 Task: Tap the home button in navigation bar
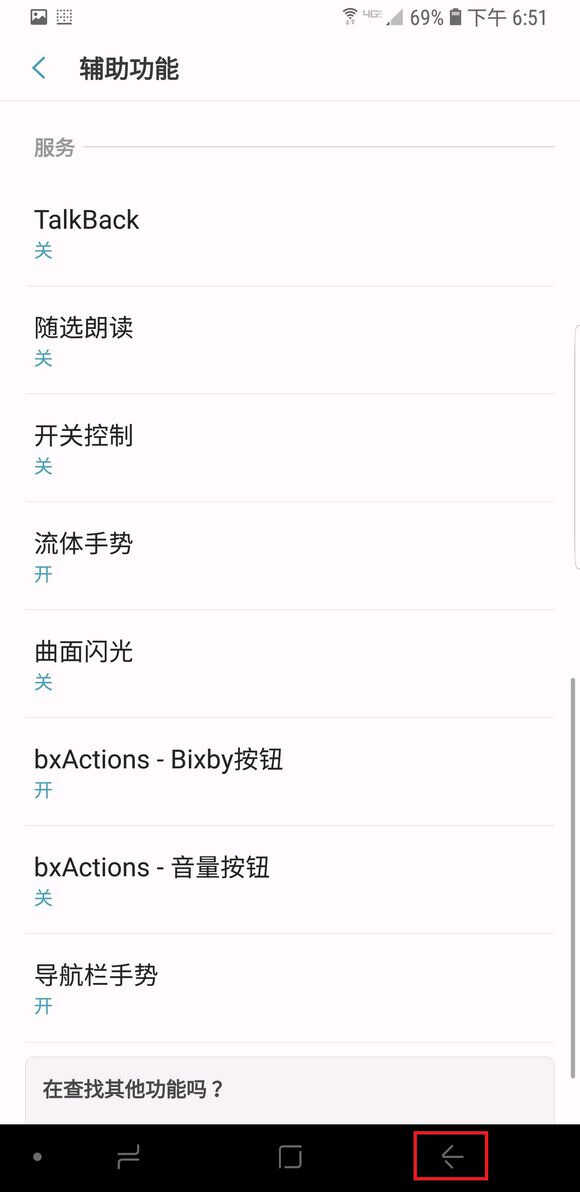290,1157
